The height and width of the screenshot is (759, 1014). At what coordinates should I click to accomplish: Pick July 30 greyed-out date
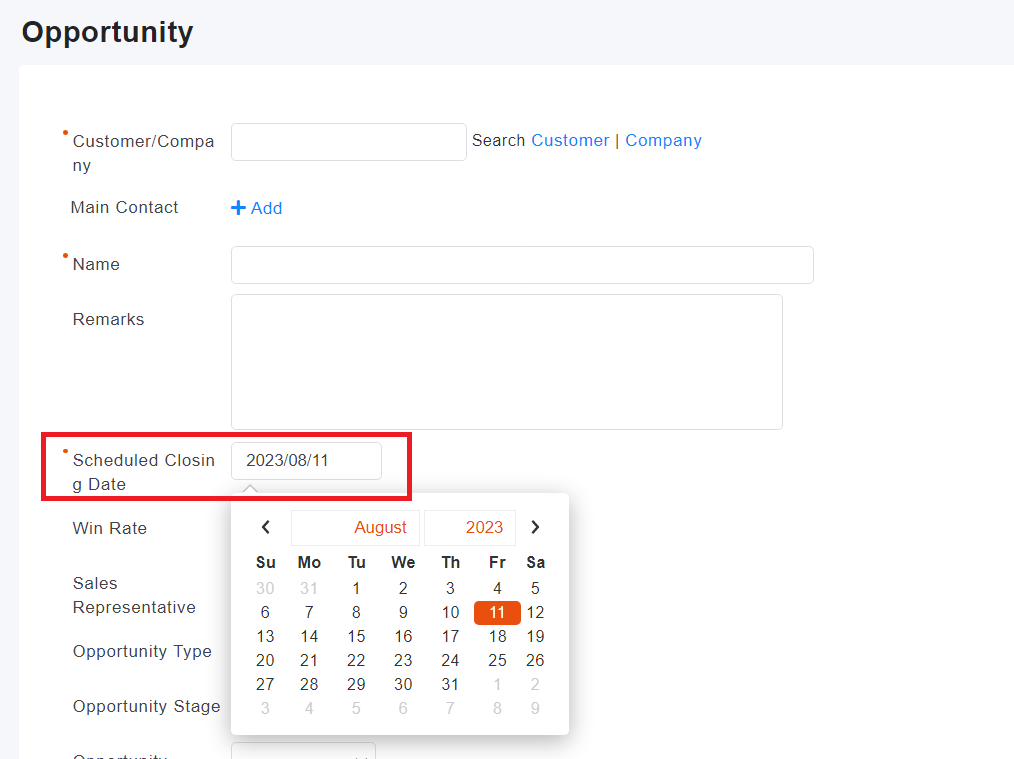pyautogui.click(x=265, y=588)
